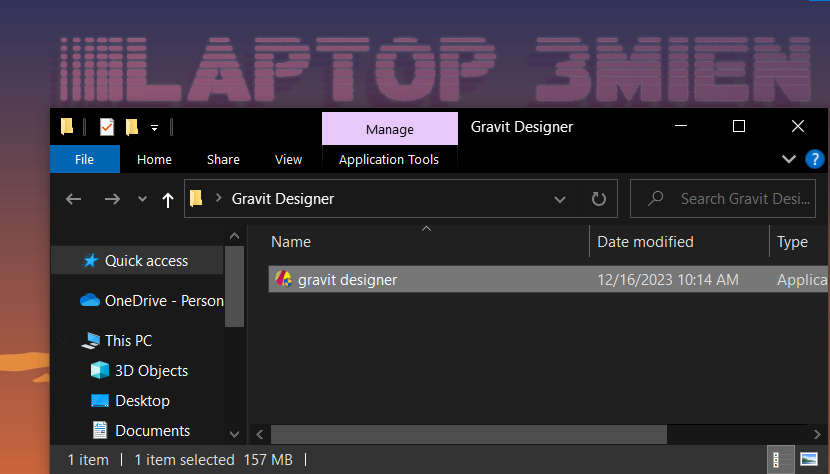Click the navigation pane vertical scrollbar thumb
The height and width of the screenshot is (474, 830).
coord(234,287)
